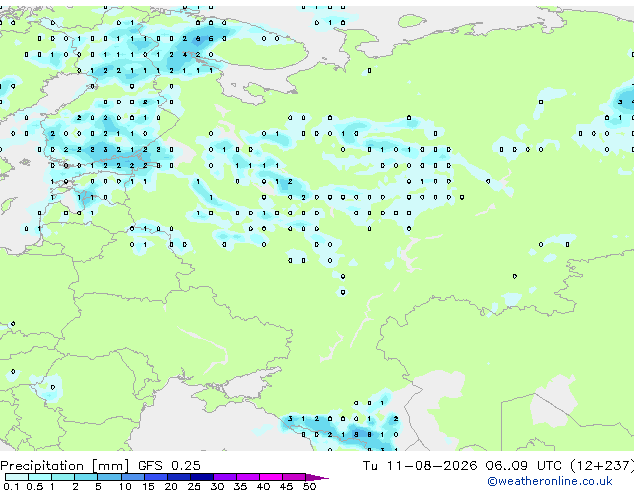Image resolution: width=634 pixels, height=490 pixels.
Task: Pick legend swatch between 30 and 35
Action: [x=224, y=477]
